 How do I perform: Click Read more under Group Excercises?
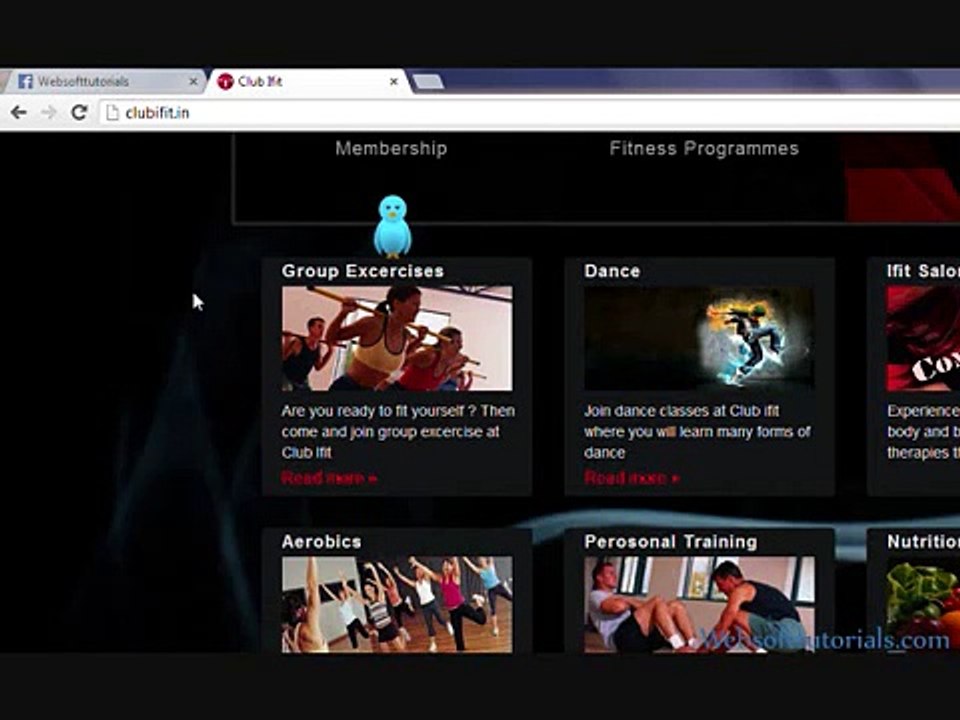click(329, 478)
